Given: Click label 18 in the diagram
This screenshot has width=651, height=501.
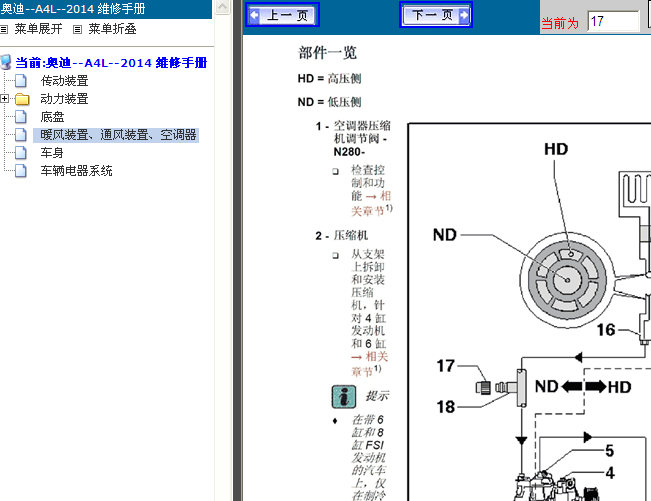Looking at the screenshot, I should tap(445, 407).
